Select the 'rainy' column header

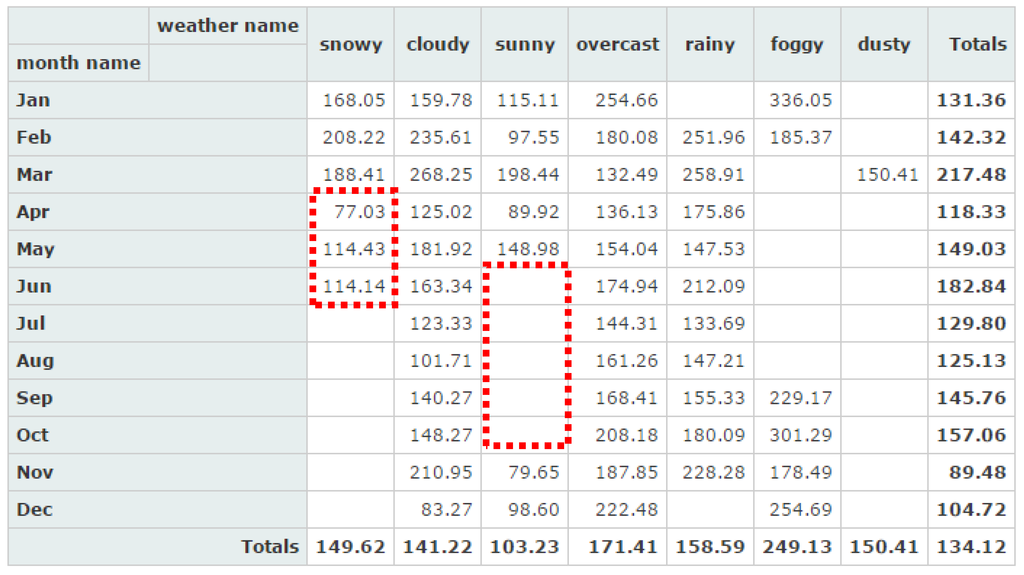click(x=709, y=44)
